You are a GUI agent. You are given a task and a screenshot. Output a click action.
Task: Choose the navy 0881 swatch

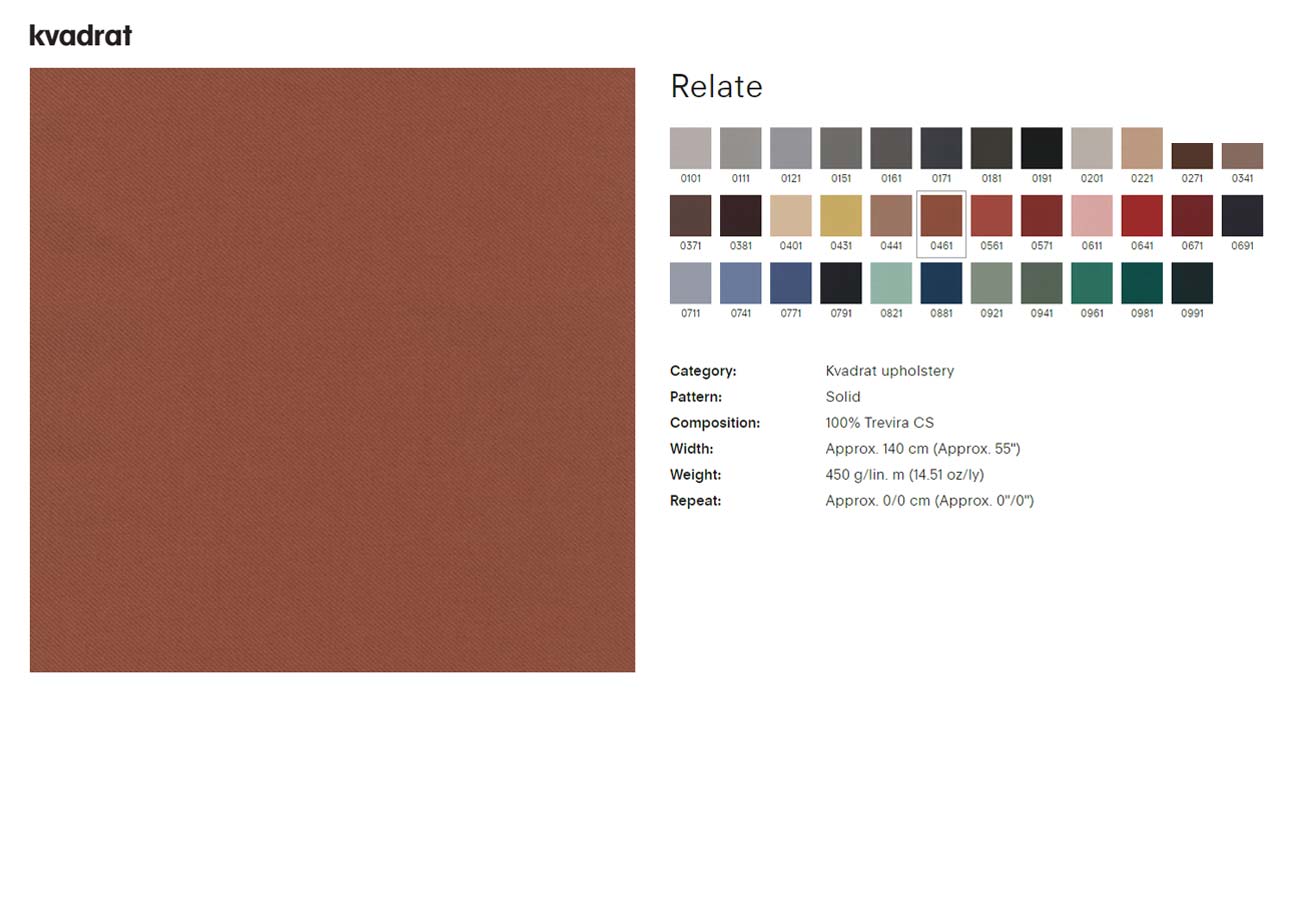pos(941,283)
